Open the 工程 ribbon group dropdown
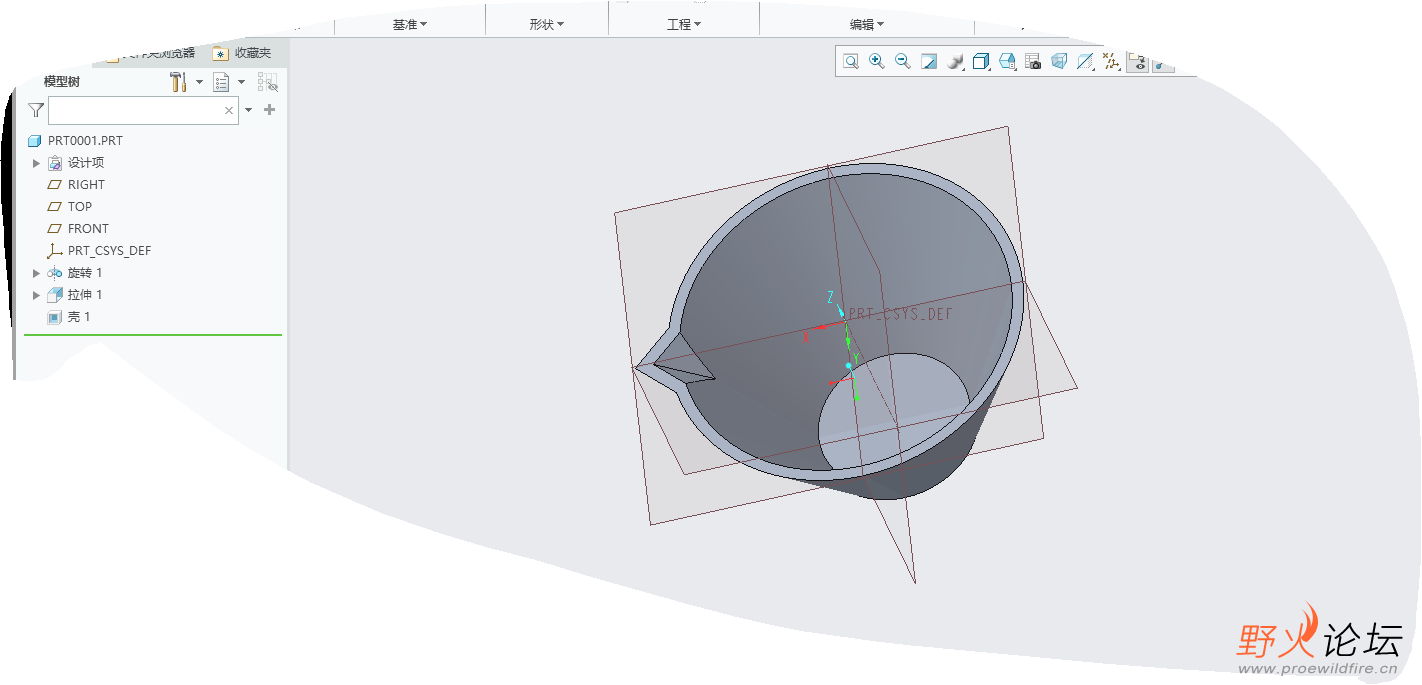Screen dimensions: 1422x685 tap(684, 24)
